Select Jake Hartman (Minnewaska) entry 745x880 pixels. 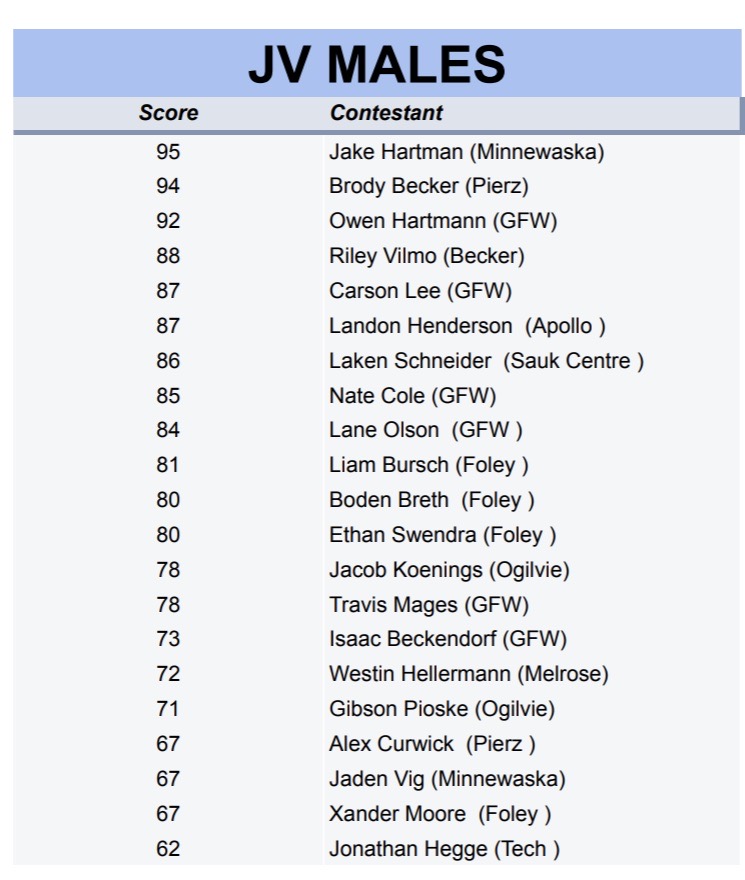tap(466, 152)
